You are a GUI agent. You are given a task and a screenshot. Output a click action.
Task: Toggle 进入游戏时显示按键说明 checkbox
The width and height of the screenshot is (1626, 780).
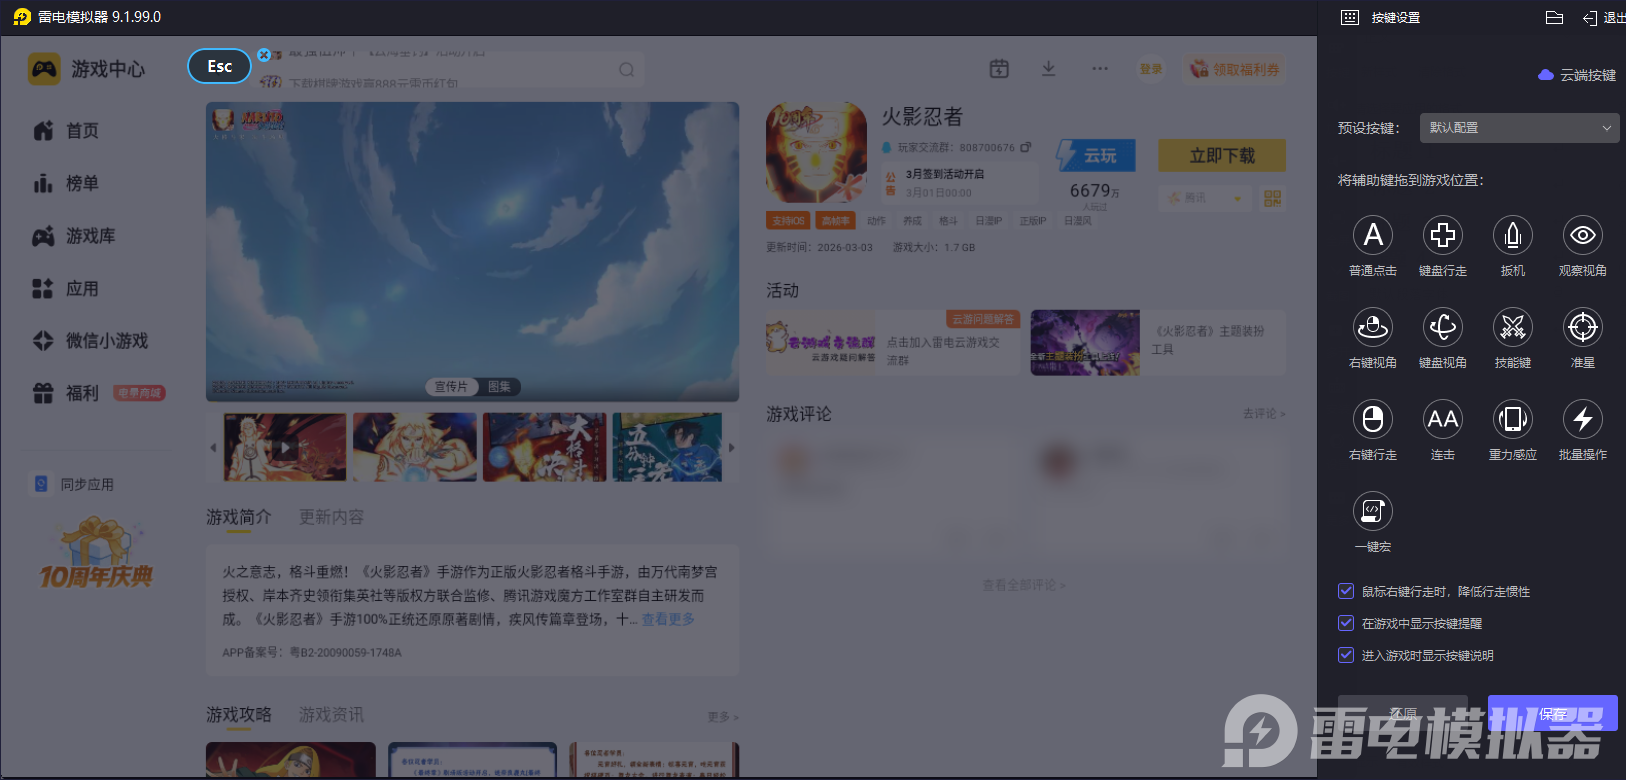click(1346, 655)
